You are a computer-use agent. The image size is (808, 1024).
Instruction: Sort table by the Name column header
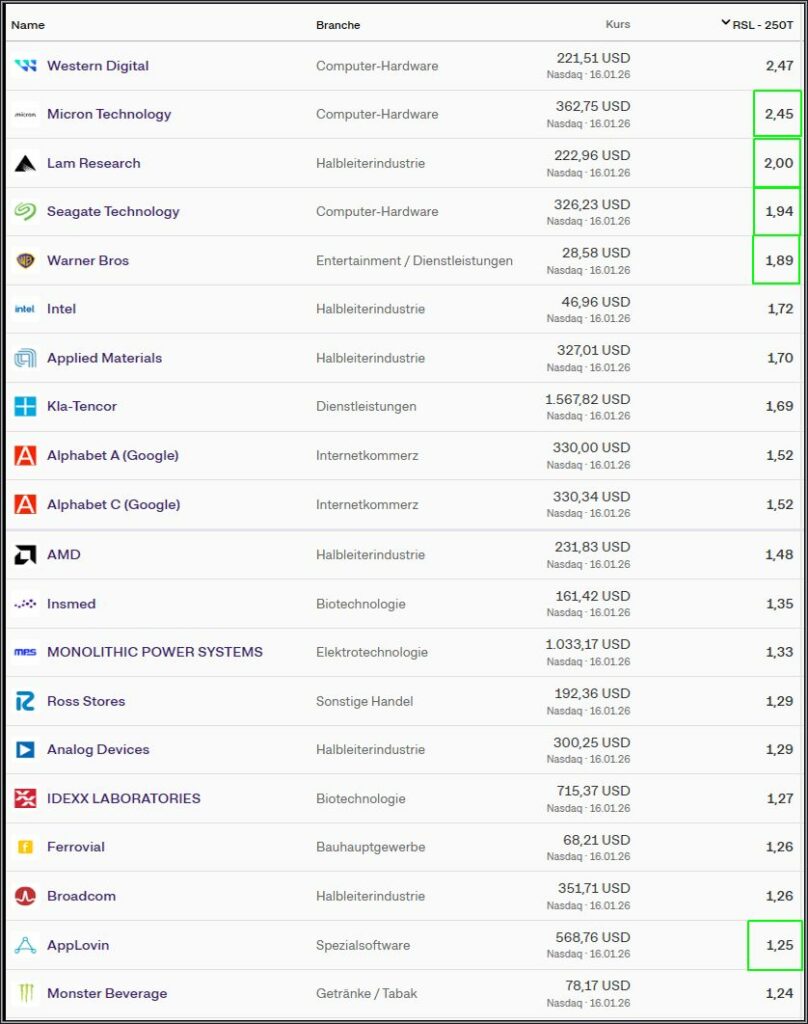pyautogui.click(x=28, y=25)
